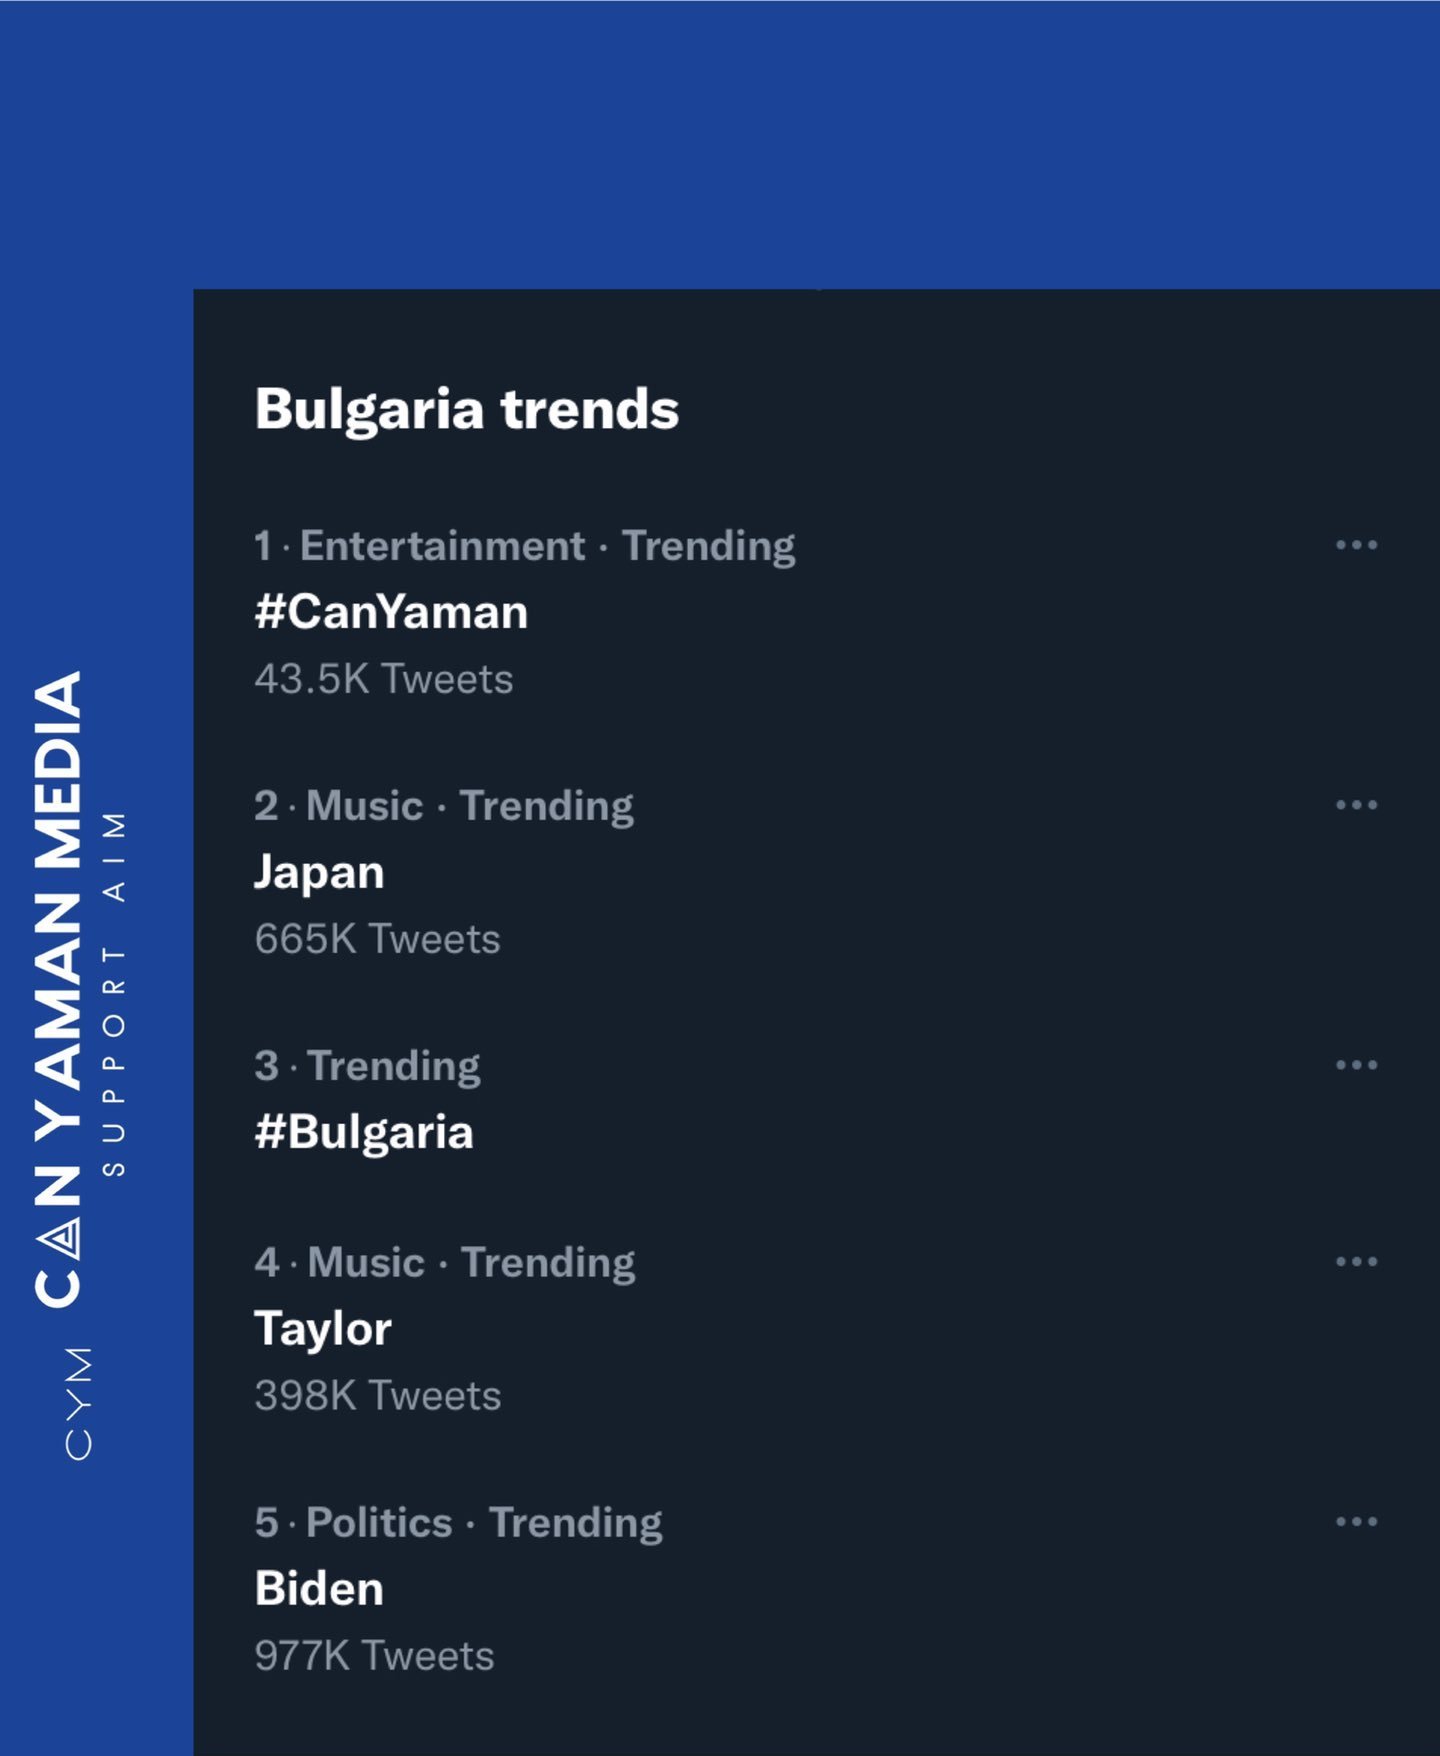This screenshot has height=1756, width=1440.
Task: Open more options for Taylor trend
Action: click(x=1356, y=1262)
